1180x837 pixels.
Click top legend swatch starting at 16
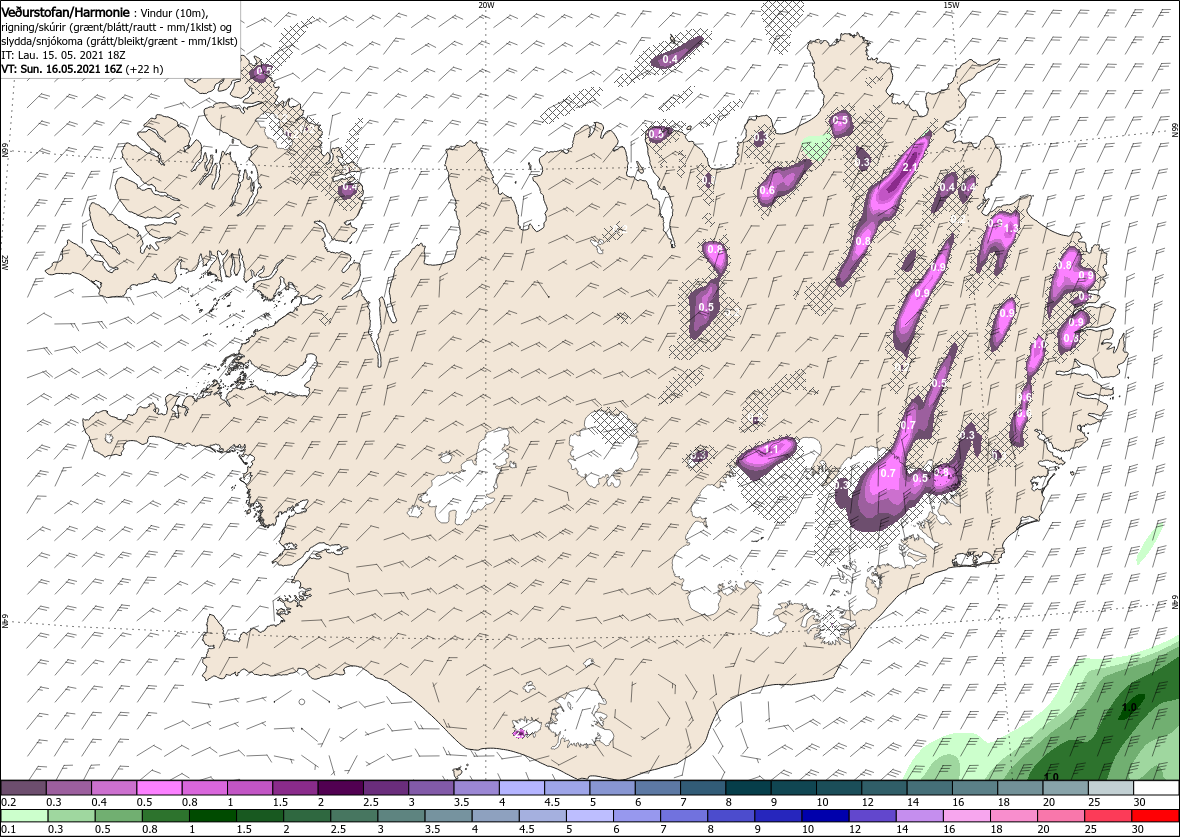point(975,787)
